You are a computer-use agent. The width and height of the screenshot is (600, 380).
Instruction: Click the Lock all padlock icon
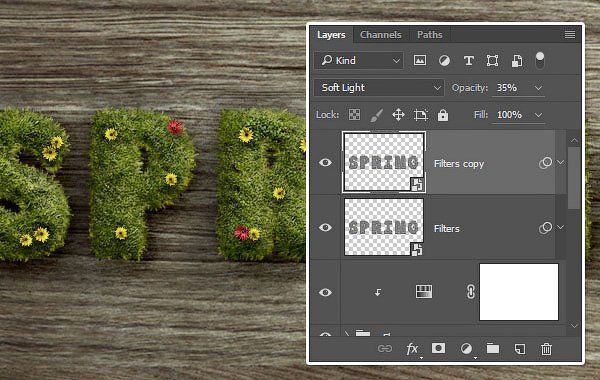pyautogui.click(x=443, y=114)
